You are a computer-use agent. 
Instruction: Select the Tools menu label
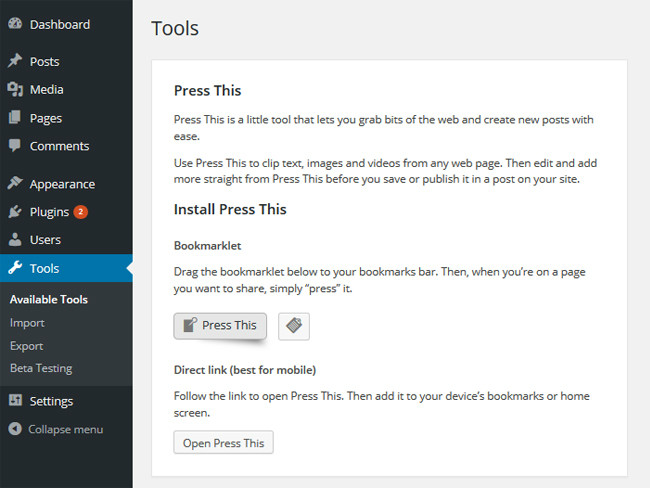[x=44, y=268]
